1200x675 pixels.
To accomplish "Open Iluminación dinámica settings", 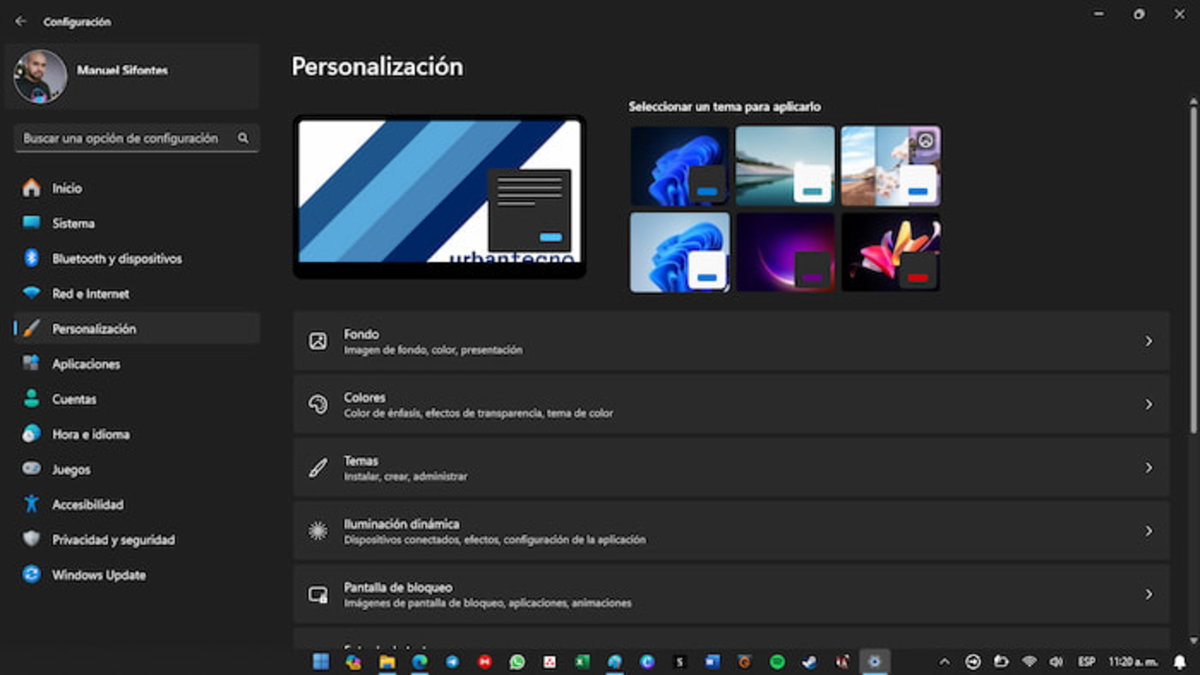I will 731,531.
